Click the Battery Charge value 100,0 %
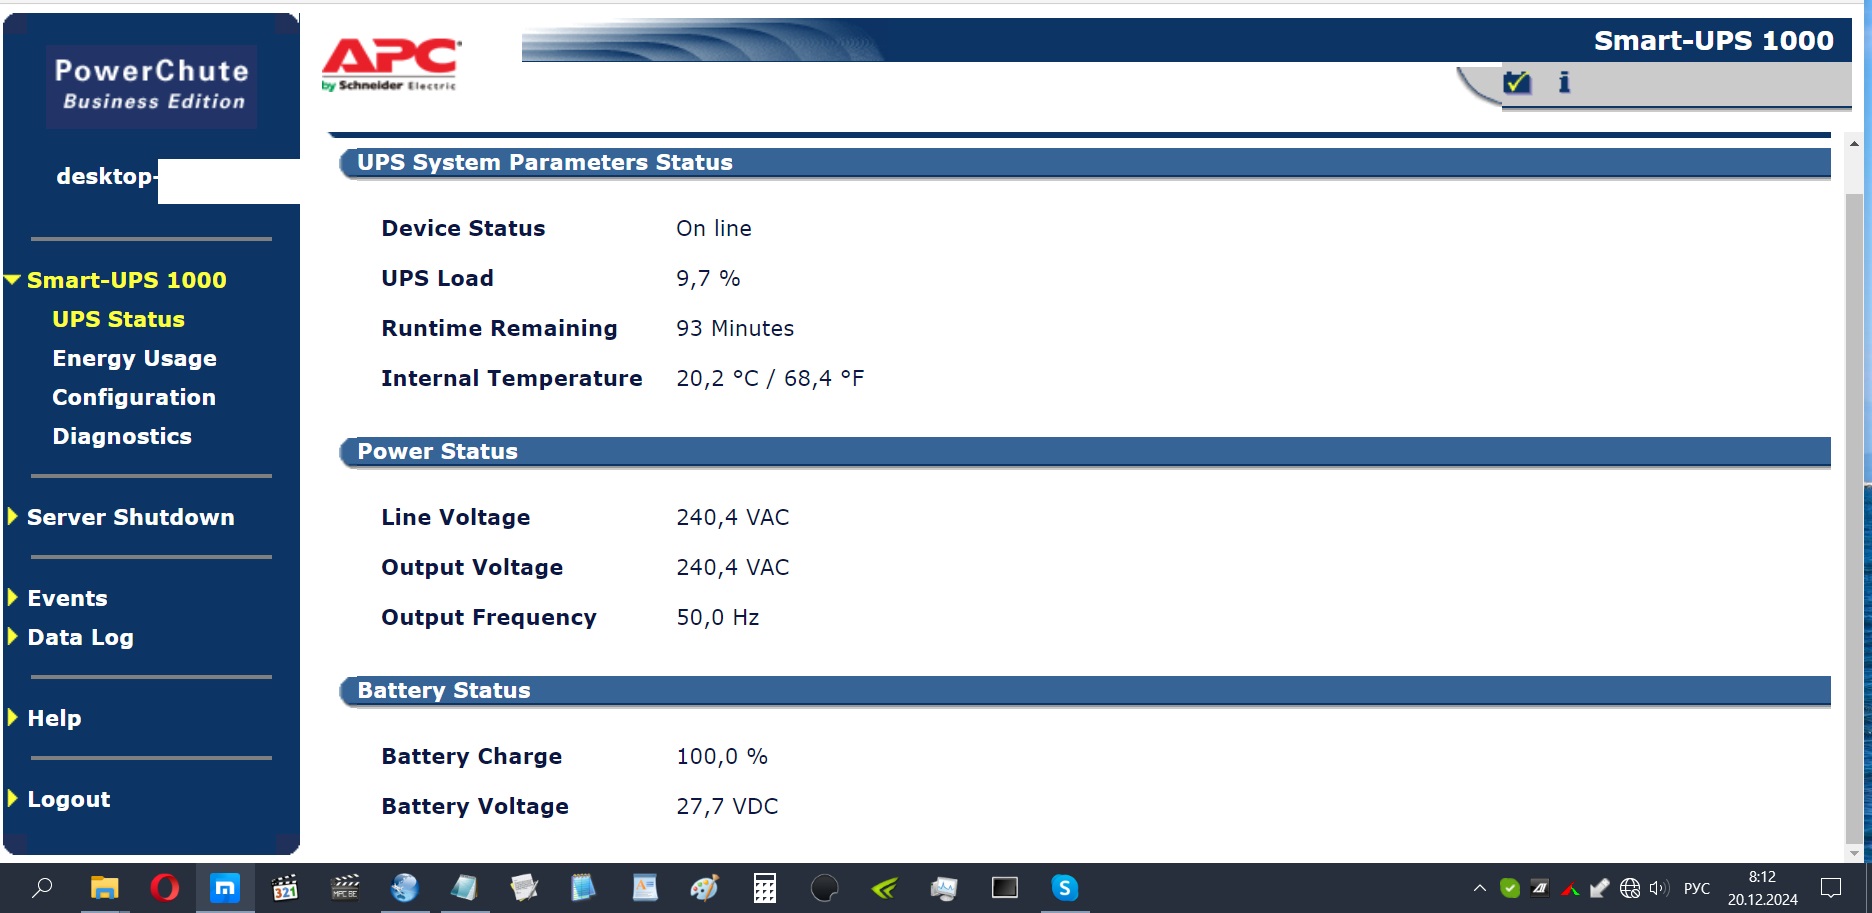The image size is (1872, 913). click(722, 756)
